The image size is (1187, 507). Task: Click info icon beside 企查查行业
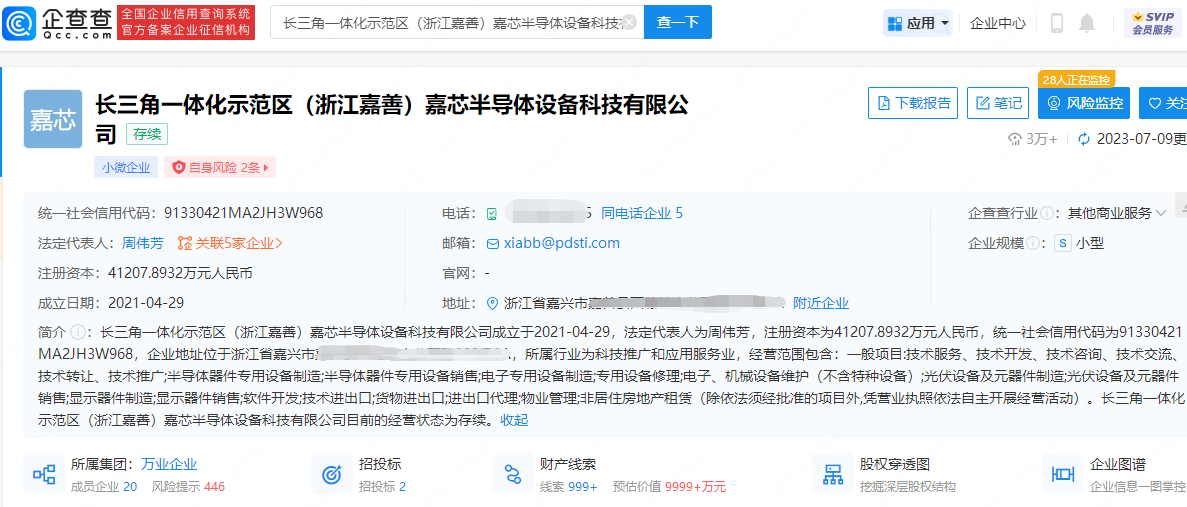[x=1048, y=214]
